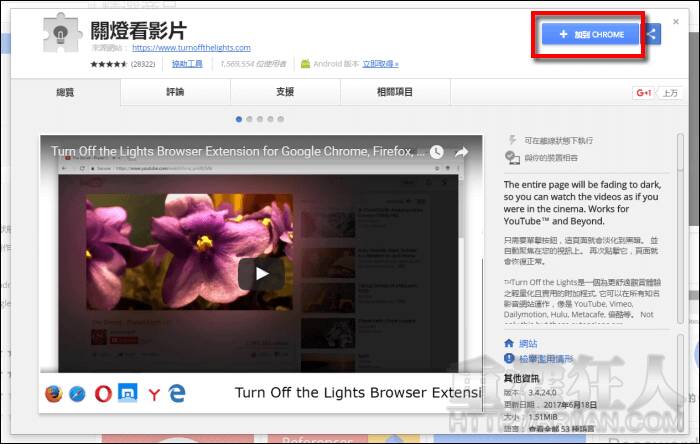Open the view all 53 languages link
The height and width of the screenshot is (444, 700).
561,429
